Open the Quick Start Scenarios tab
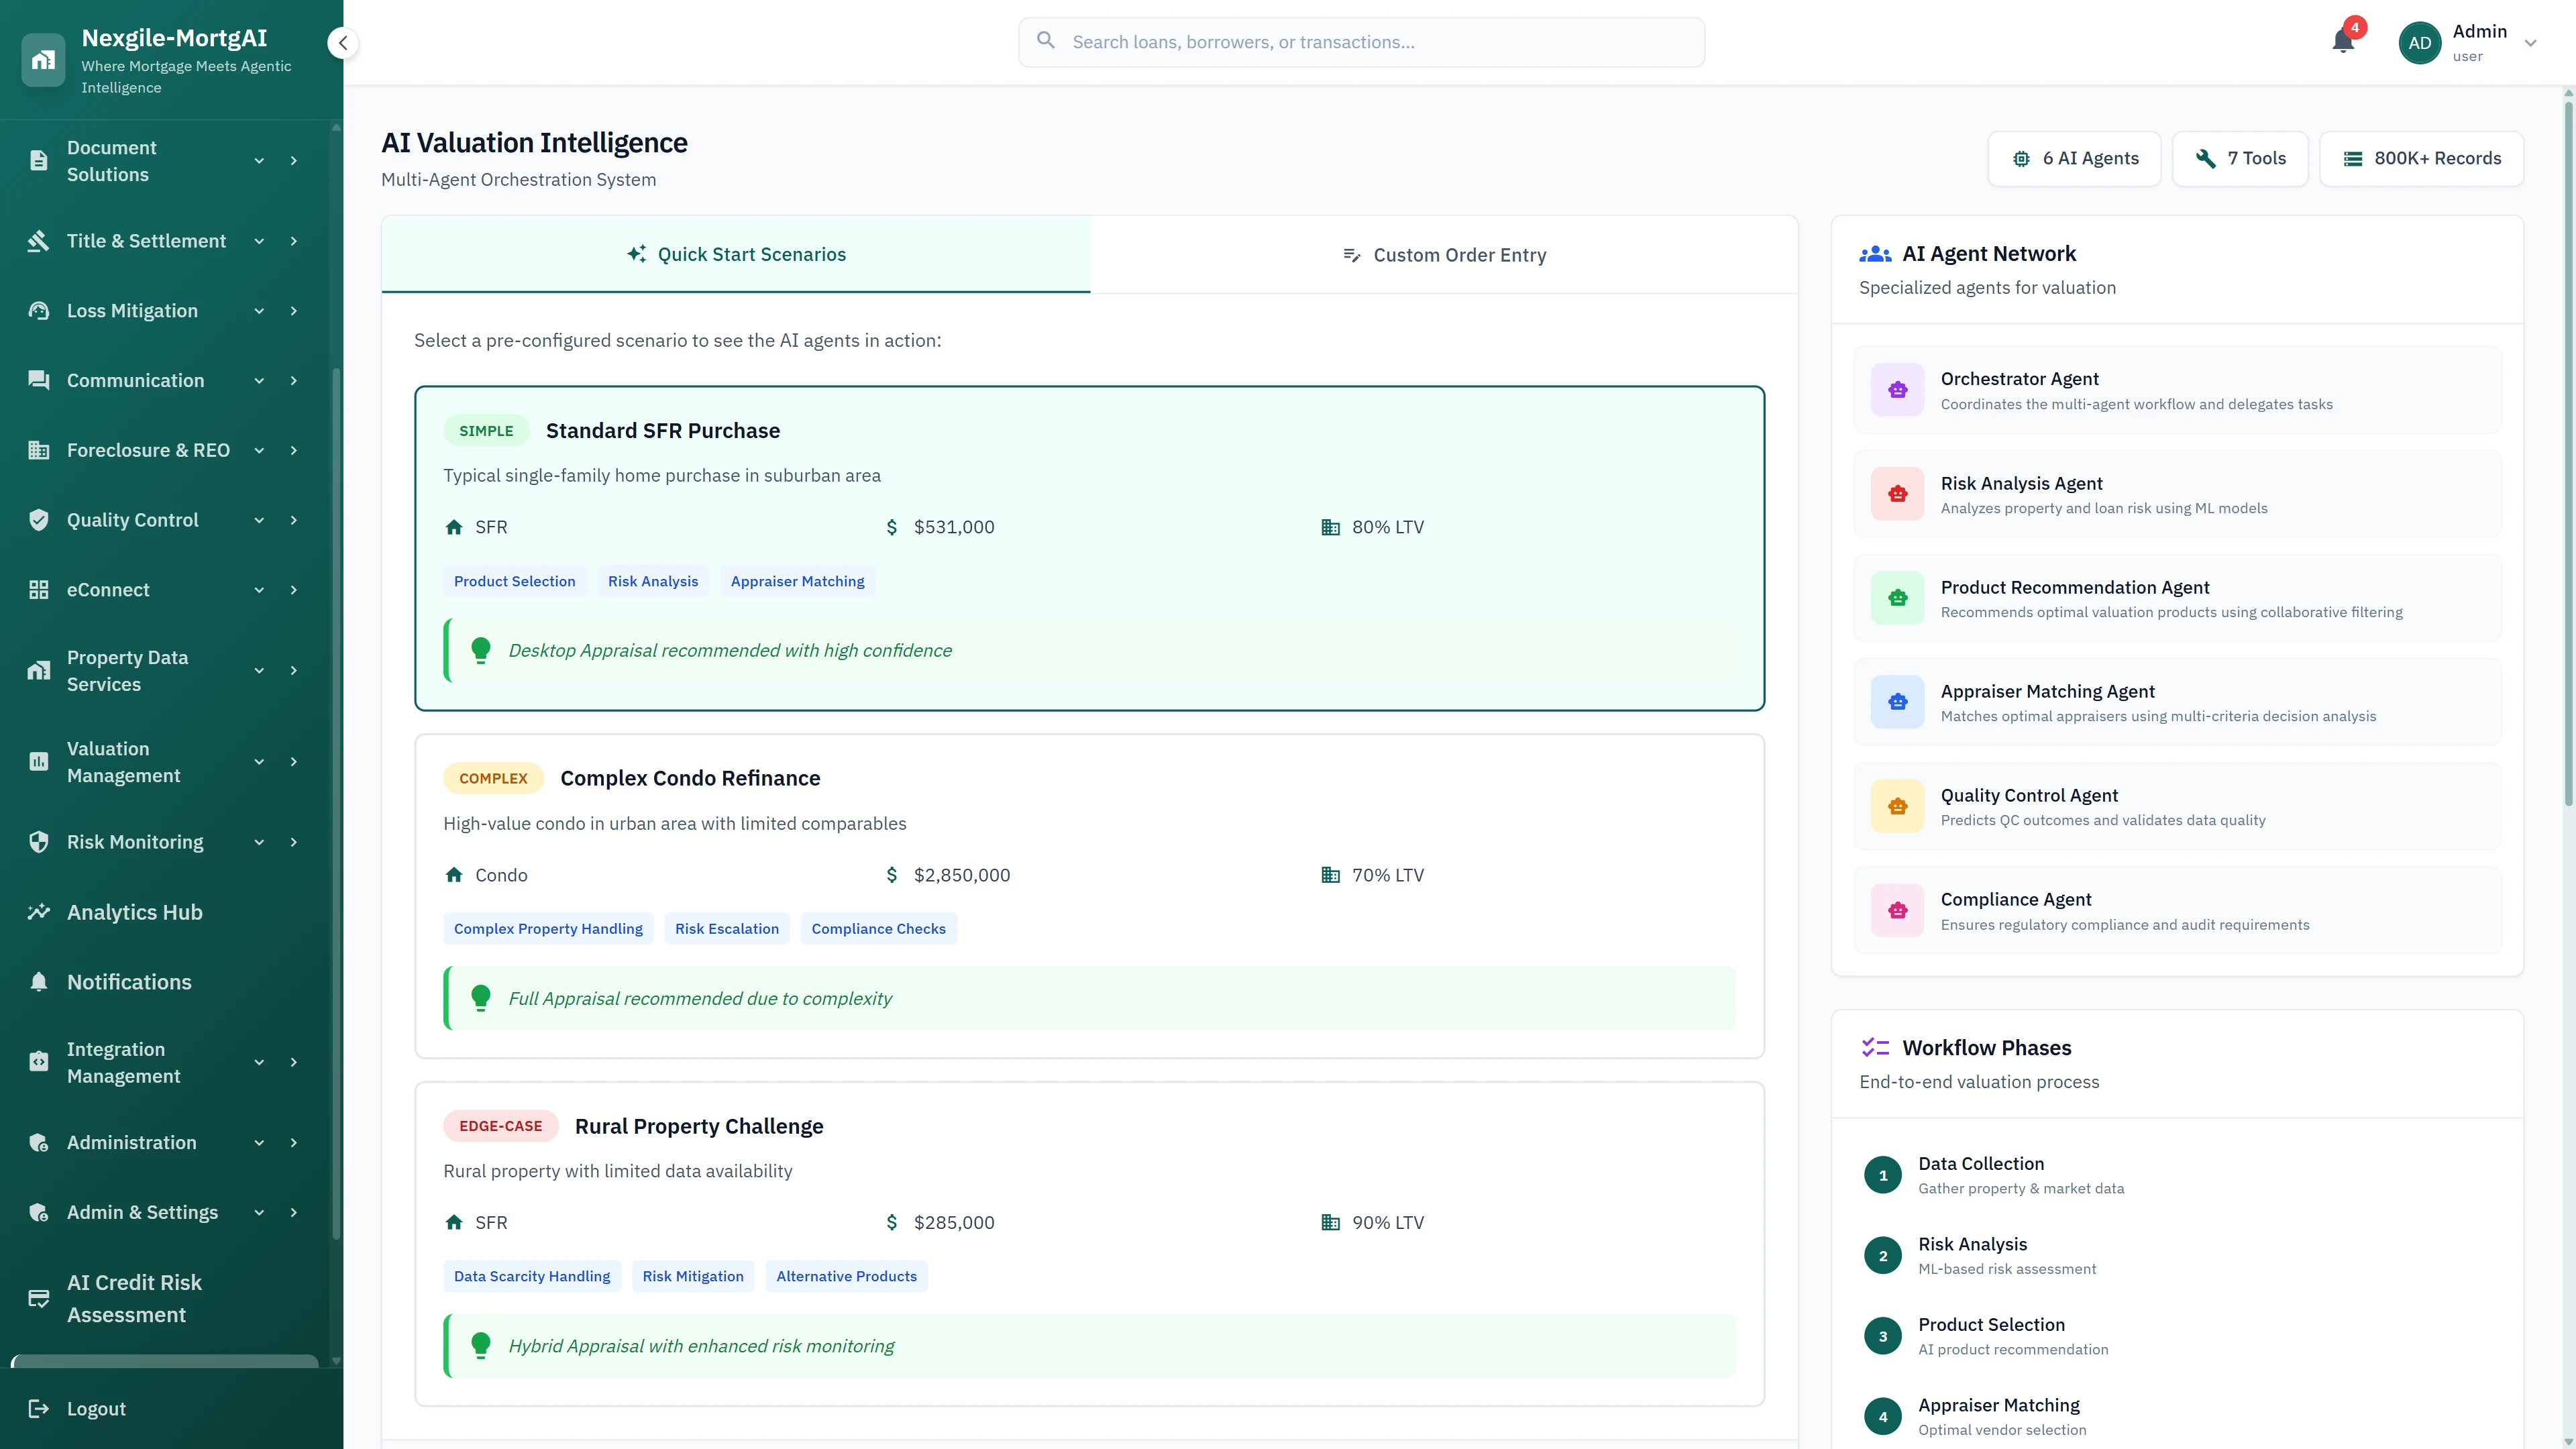 tap(737, 254)
